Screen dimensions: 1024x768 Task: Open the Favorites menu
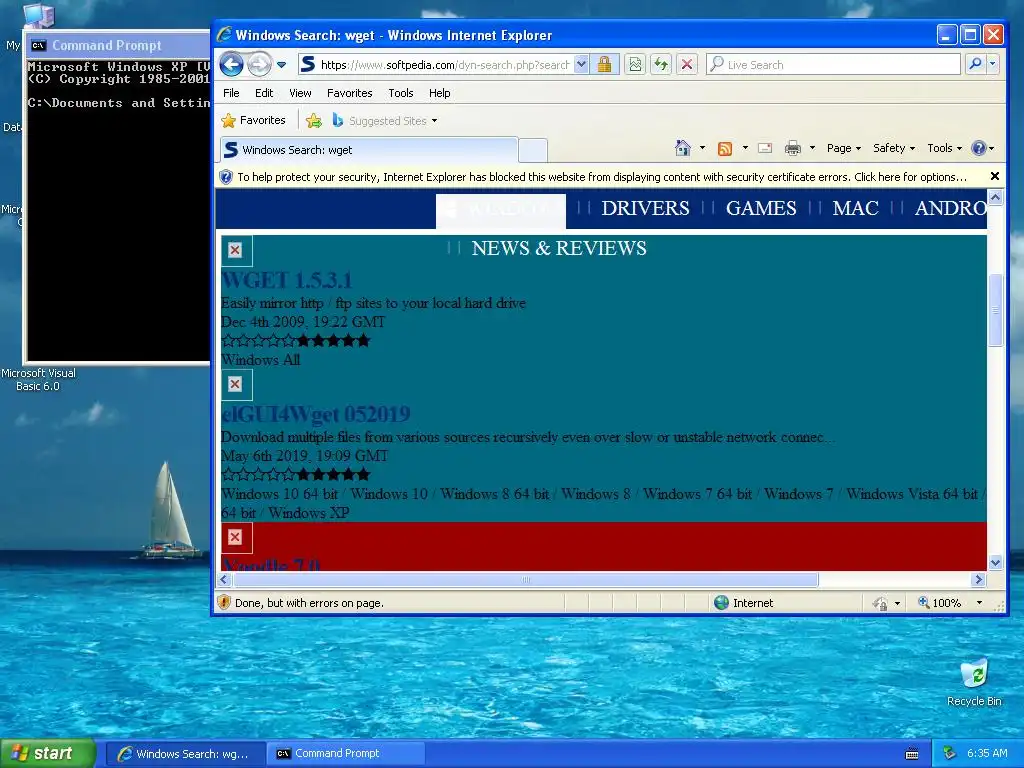tap(349, 93)
